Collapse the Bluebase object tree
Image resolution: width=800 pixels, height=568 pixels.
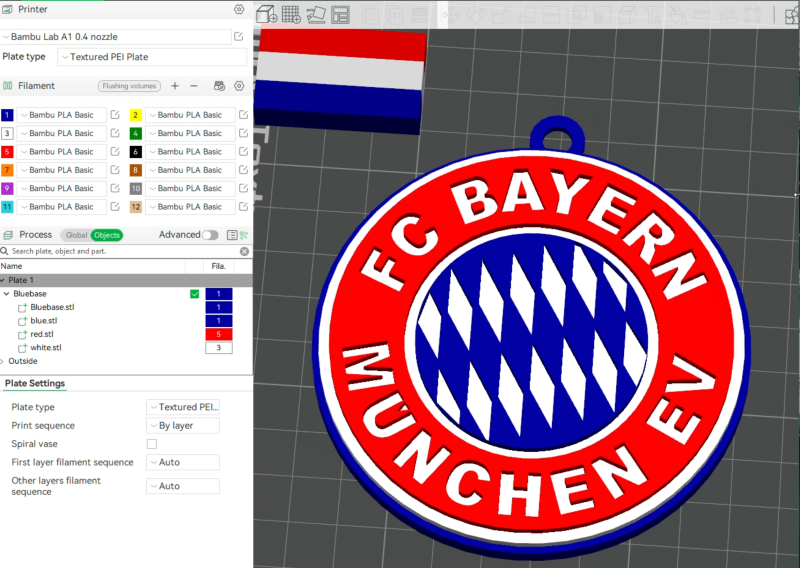(x=7, y=294)
